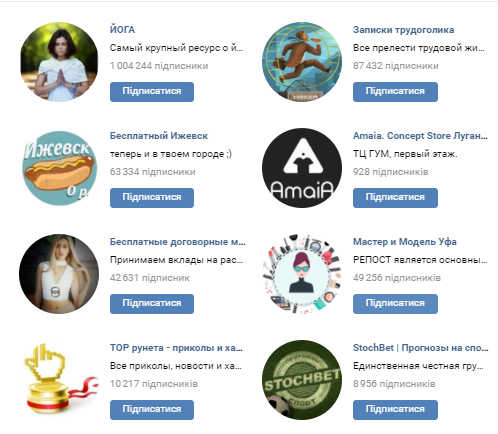Open the Ижевск hot dog avatar

point(59,168)
